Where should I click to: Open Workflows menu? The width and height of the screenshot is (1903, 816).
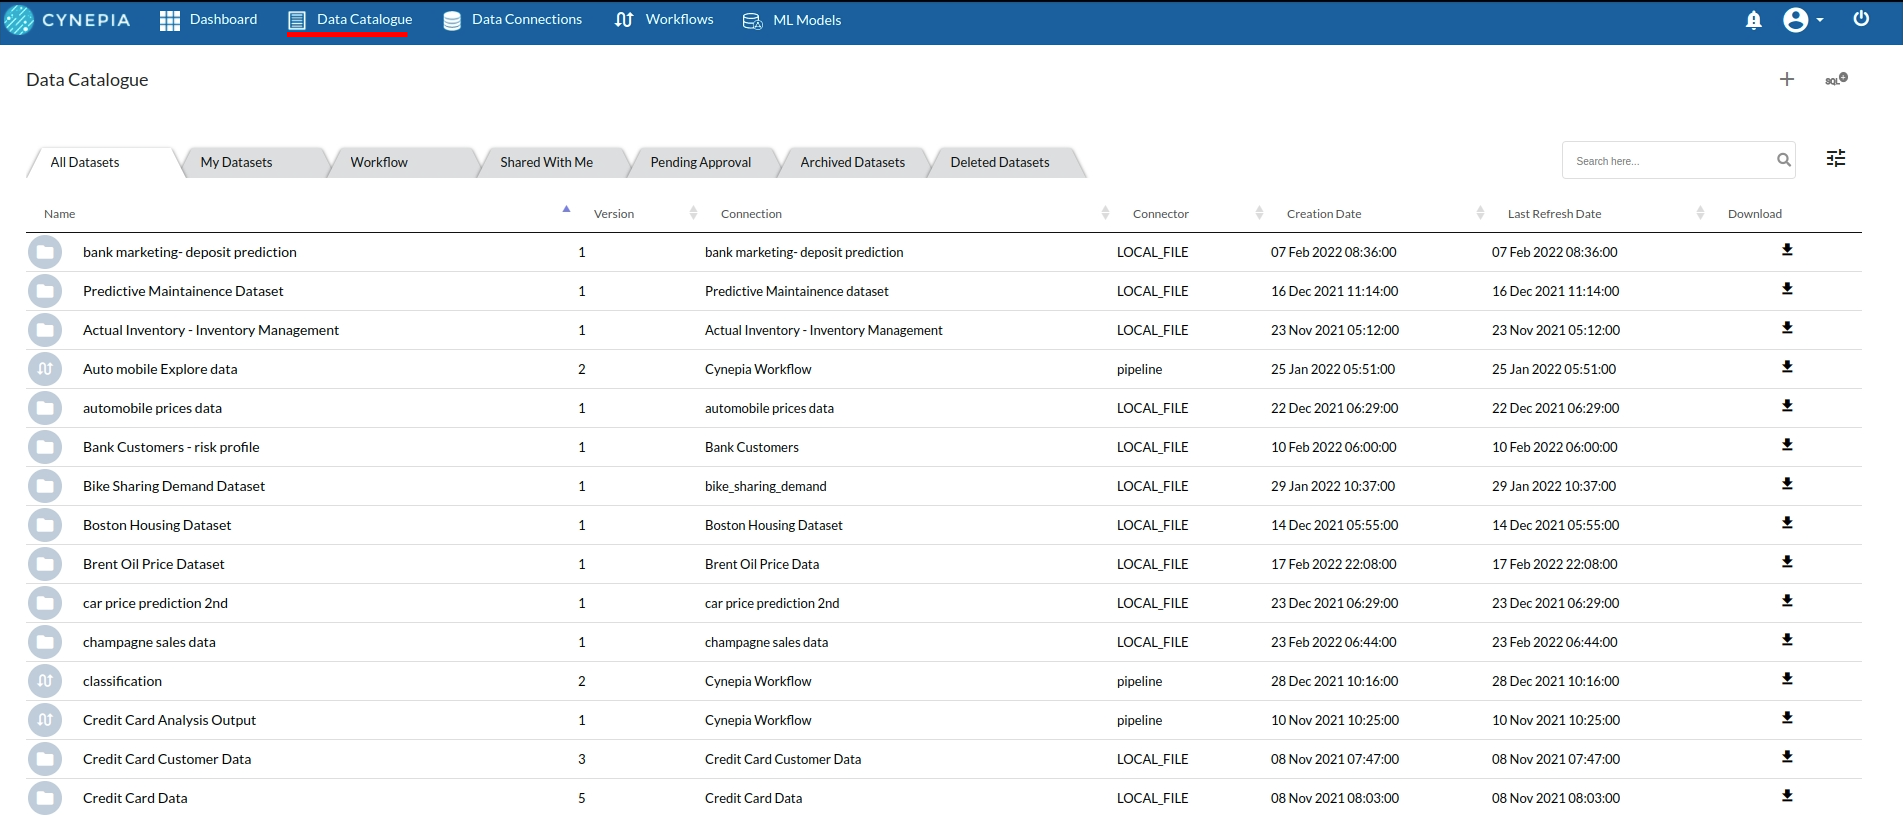tap(664, 20)
